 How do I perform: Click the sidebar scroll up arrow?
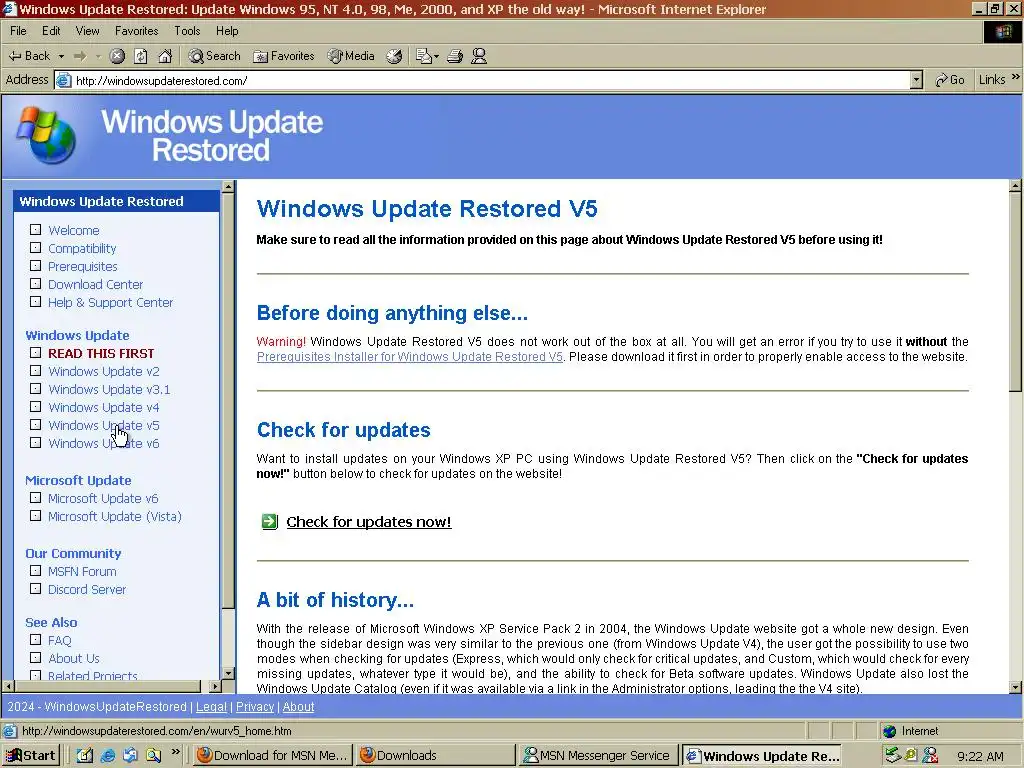[x=228, y=187]
